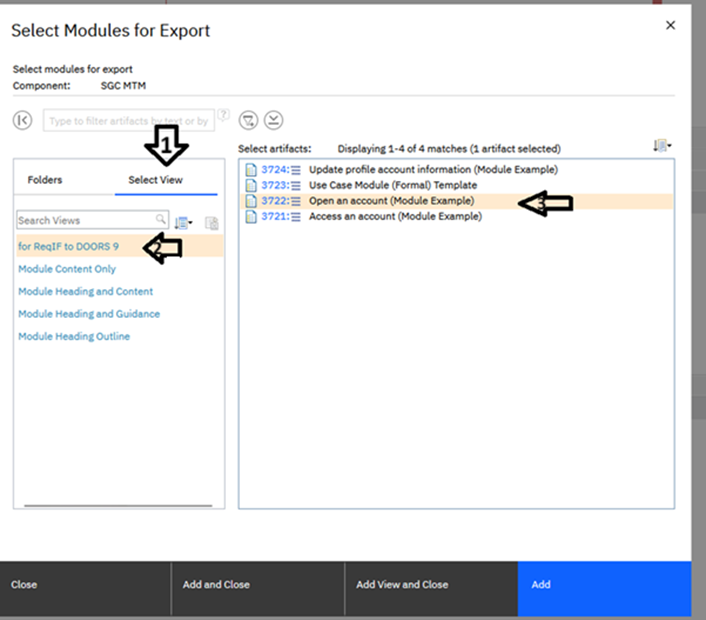Click the expand filter options chevron icon
Viewport: 706px width, 620px height.
(274, 120)
